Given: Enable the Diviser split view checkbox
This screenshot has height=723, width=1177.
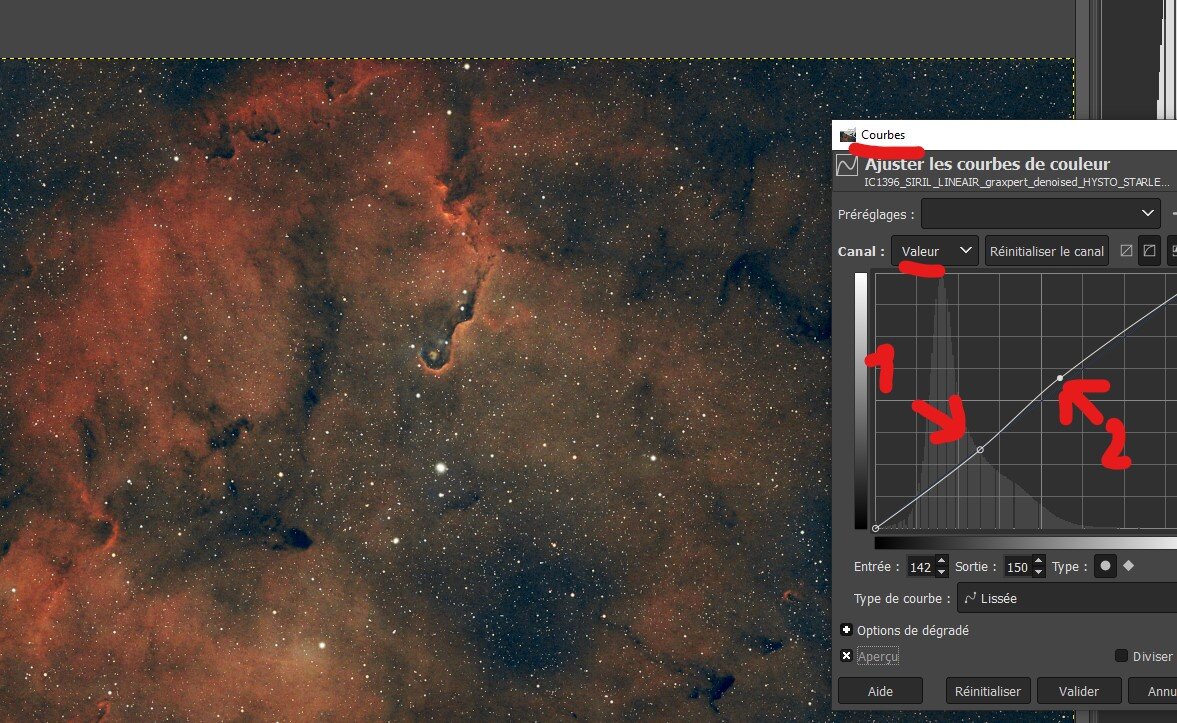Looking at the screenshot, I should (x=1121, y=655).
